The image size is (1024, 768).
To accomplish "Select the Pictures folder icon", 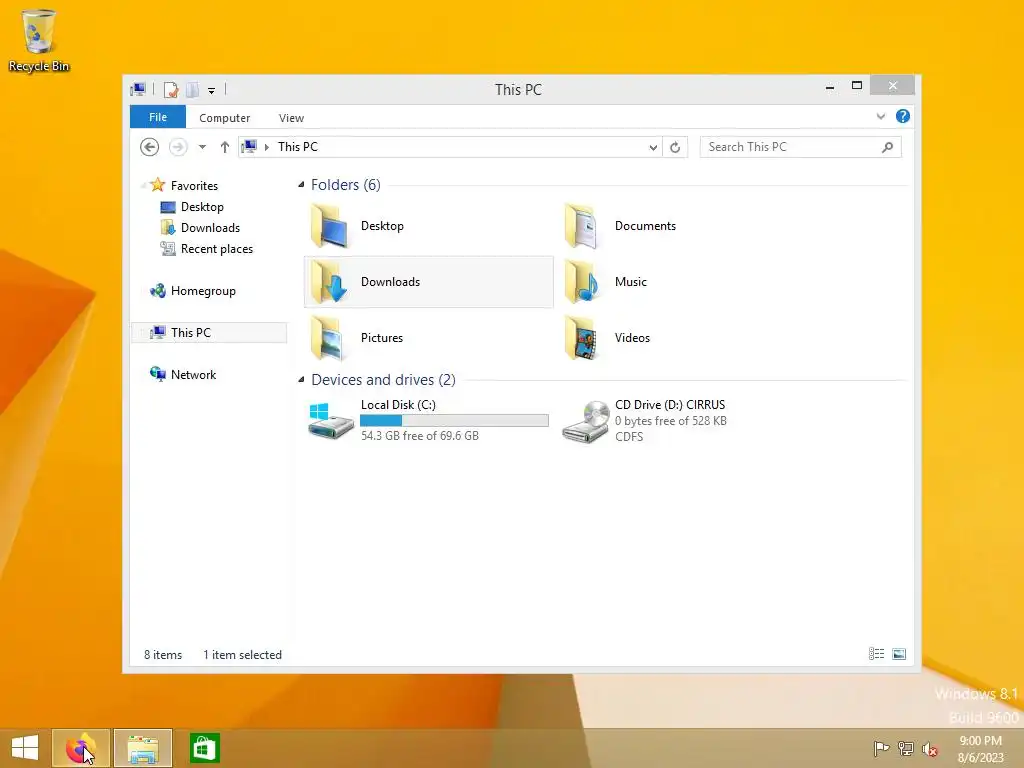I will (330, 338).
